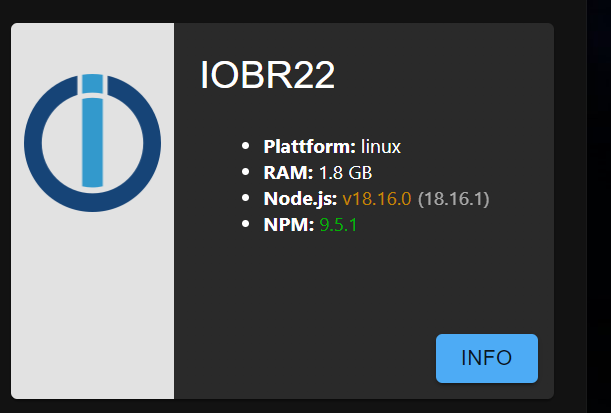
Task: Click the 'Plattform: linux' entry
Action: [332, 147]
